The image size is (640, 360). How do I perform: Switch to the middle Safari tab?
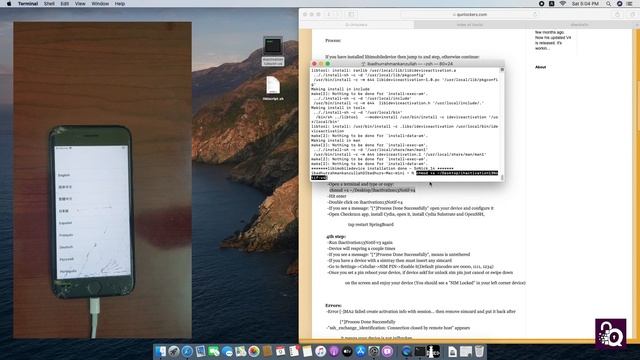coord(470,25)
